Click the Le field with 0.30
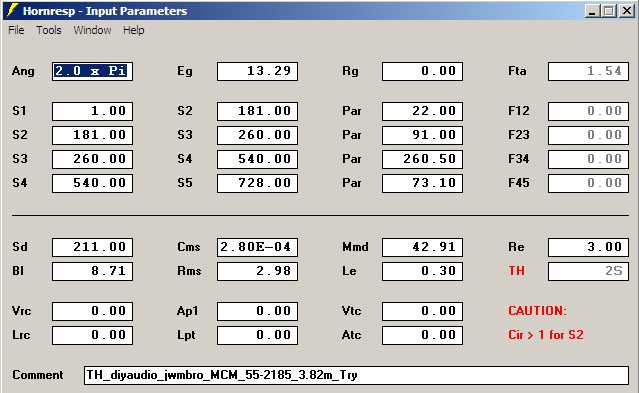The height and width of the screenshot is (393, 639). 423,271
